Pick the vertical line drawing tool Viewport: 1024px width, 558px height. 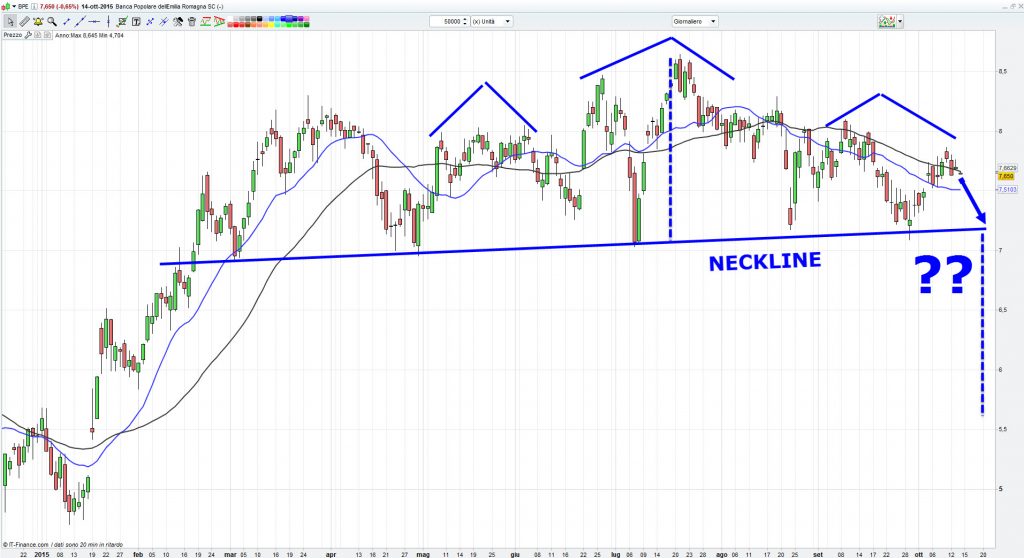pos(108,21)
